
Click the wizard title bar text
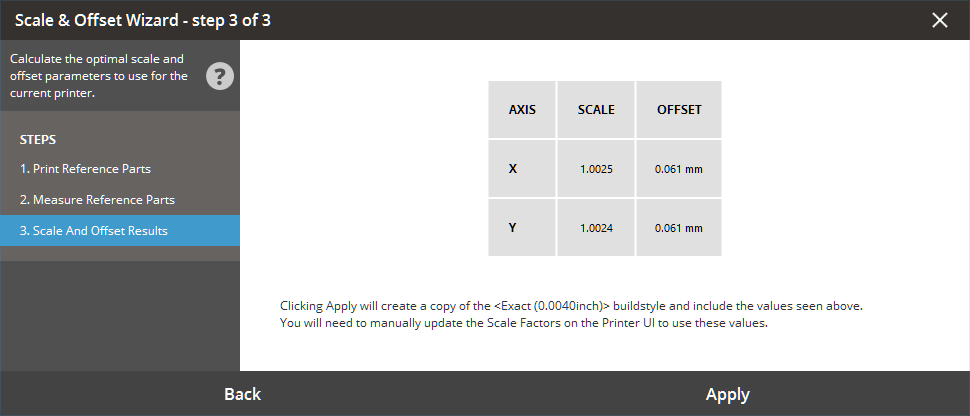pyautogui.click(x=142, y=20)
